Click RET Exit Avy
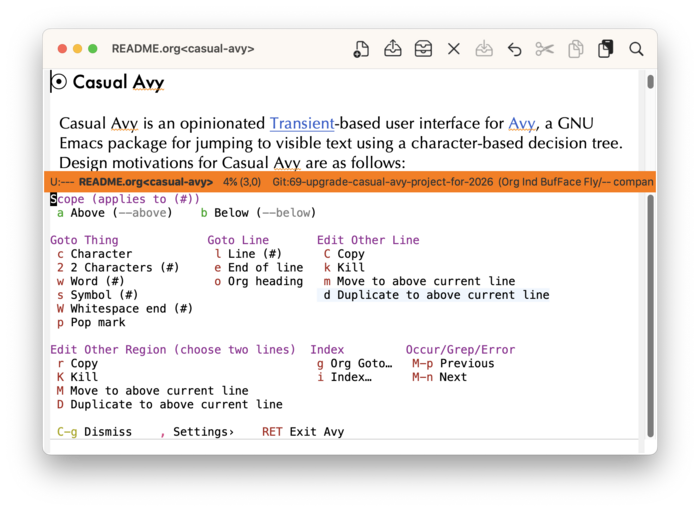700x511 pixels. point(303,432)
